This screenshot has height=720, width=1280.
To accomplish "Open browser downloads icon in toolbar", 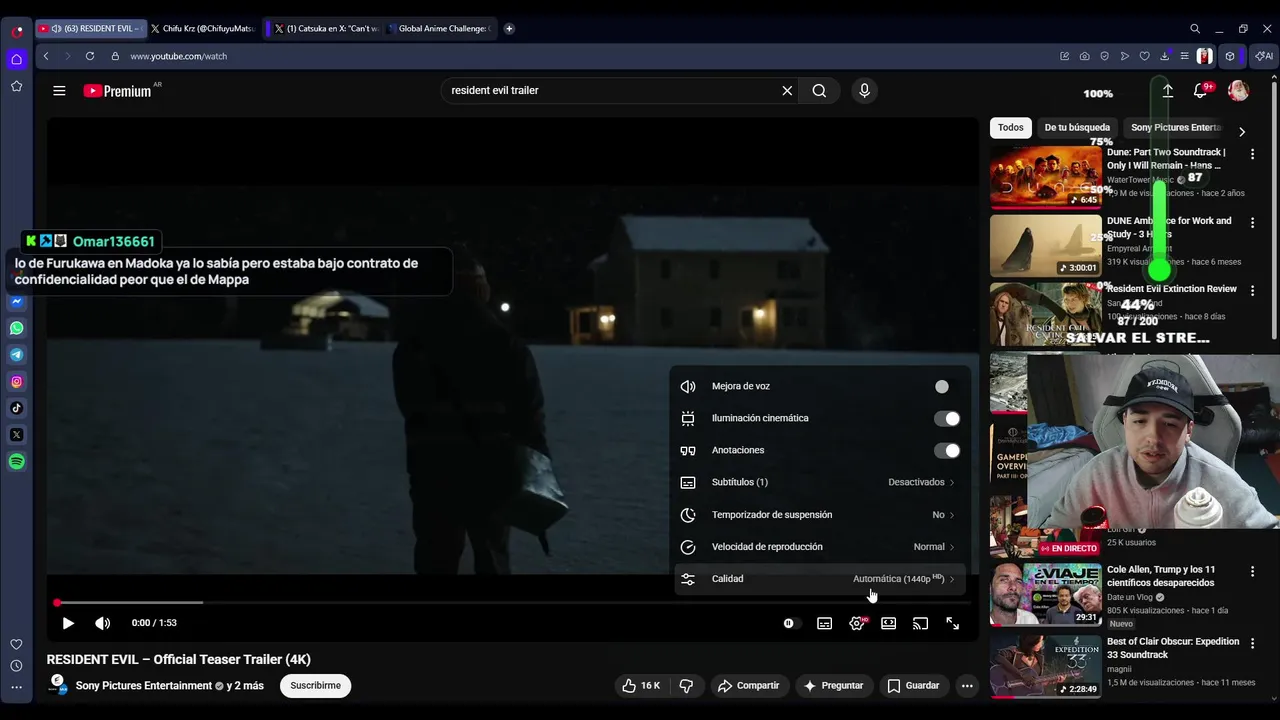I will pos(1165,56).
